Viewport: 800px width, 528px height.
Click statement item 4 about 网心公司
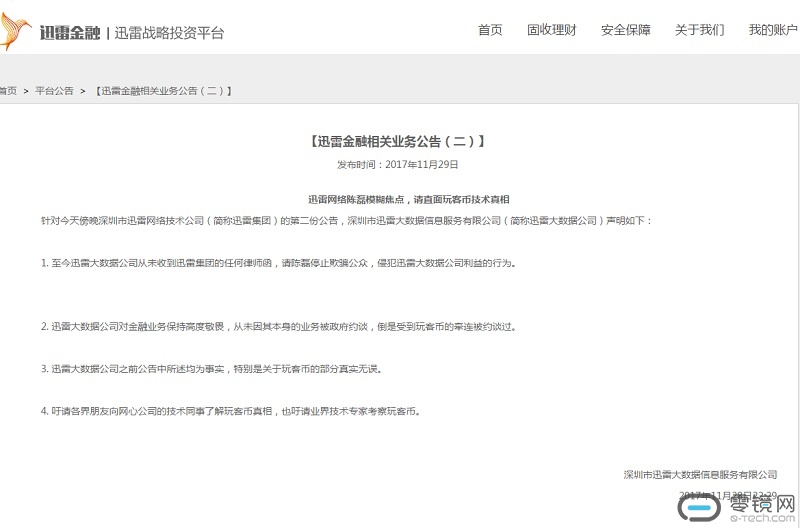point(230,410)
